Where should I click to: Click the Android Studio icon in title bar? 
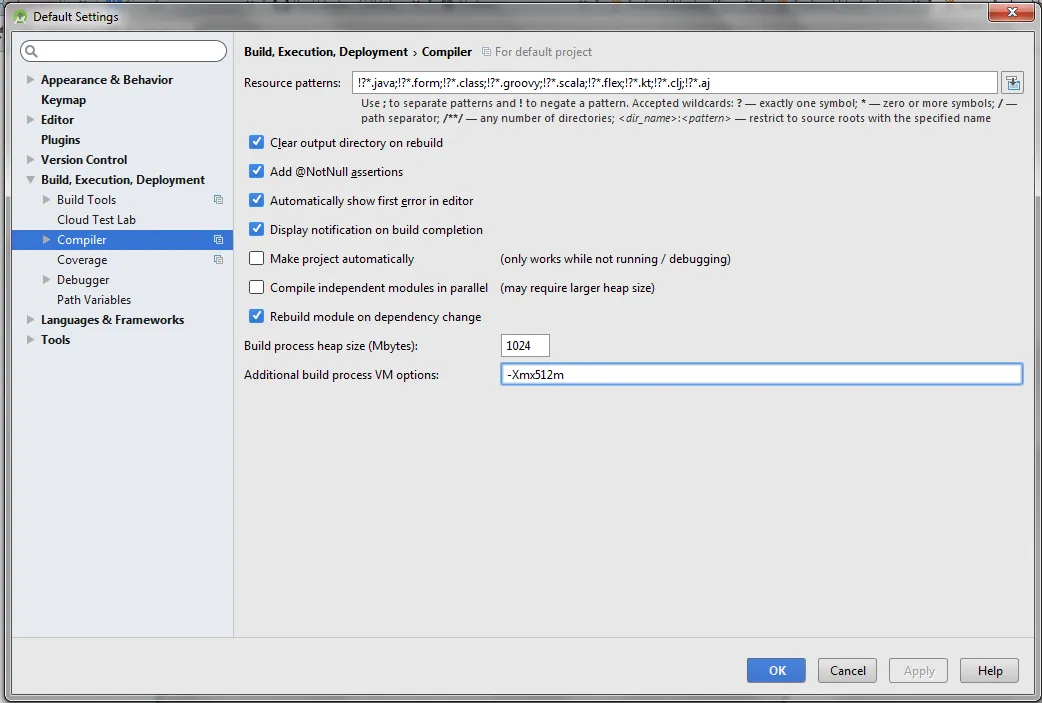pos(20,17)
